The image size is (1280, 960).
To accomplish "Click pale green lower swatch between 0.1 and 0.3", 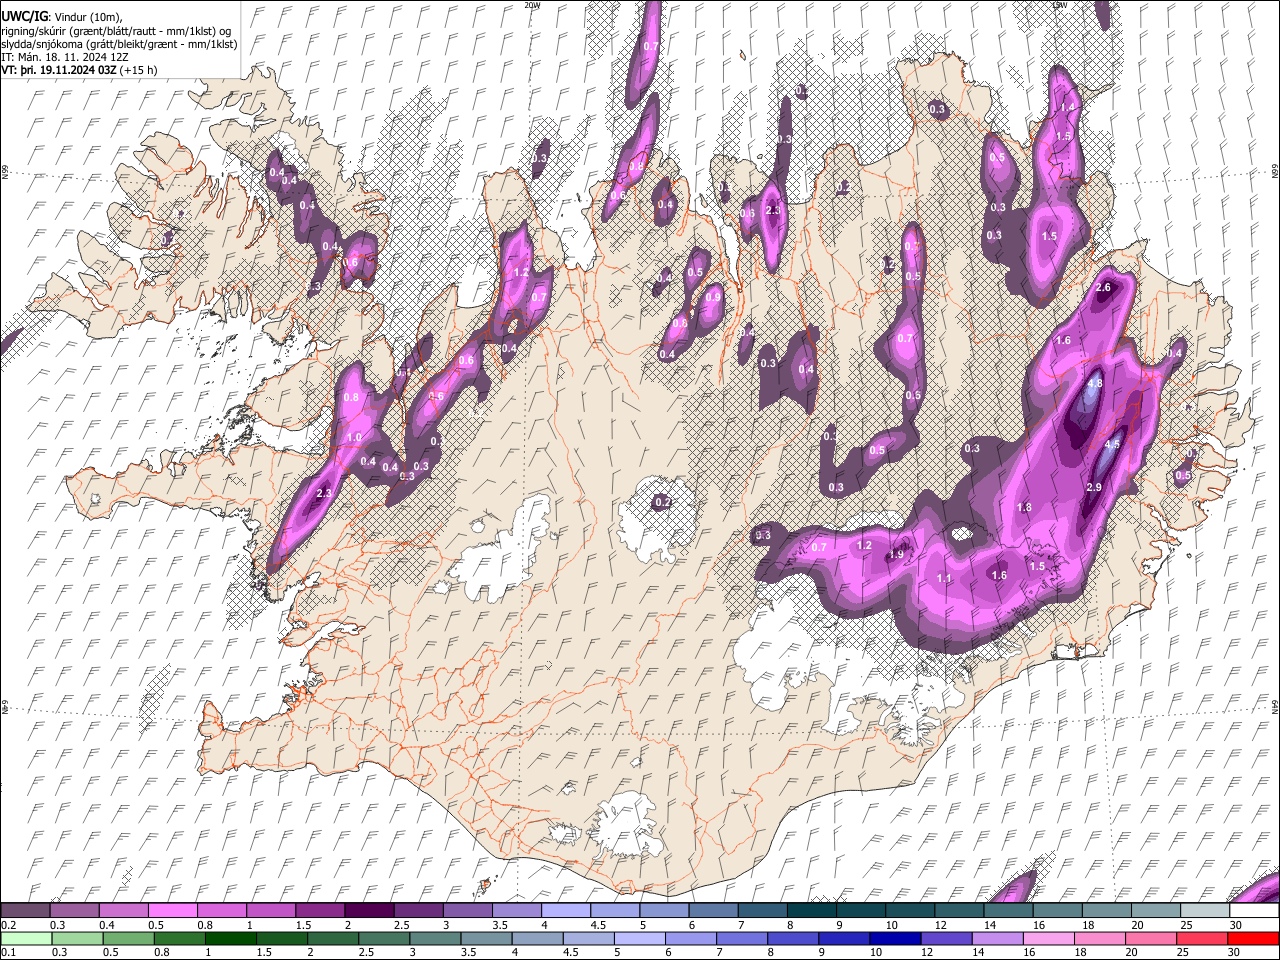I will coord(26,938).
